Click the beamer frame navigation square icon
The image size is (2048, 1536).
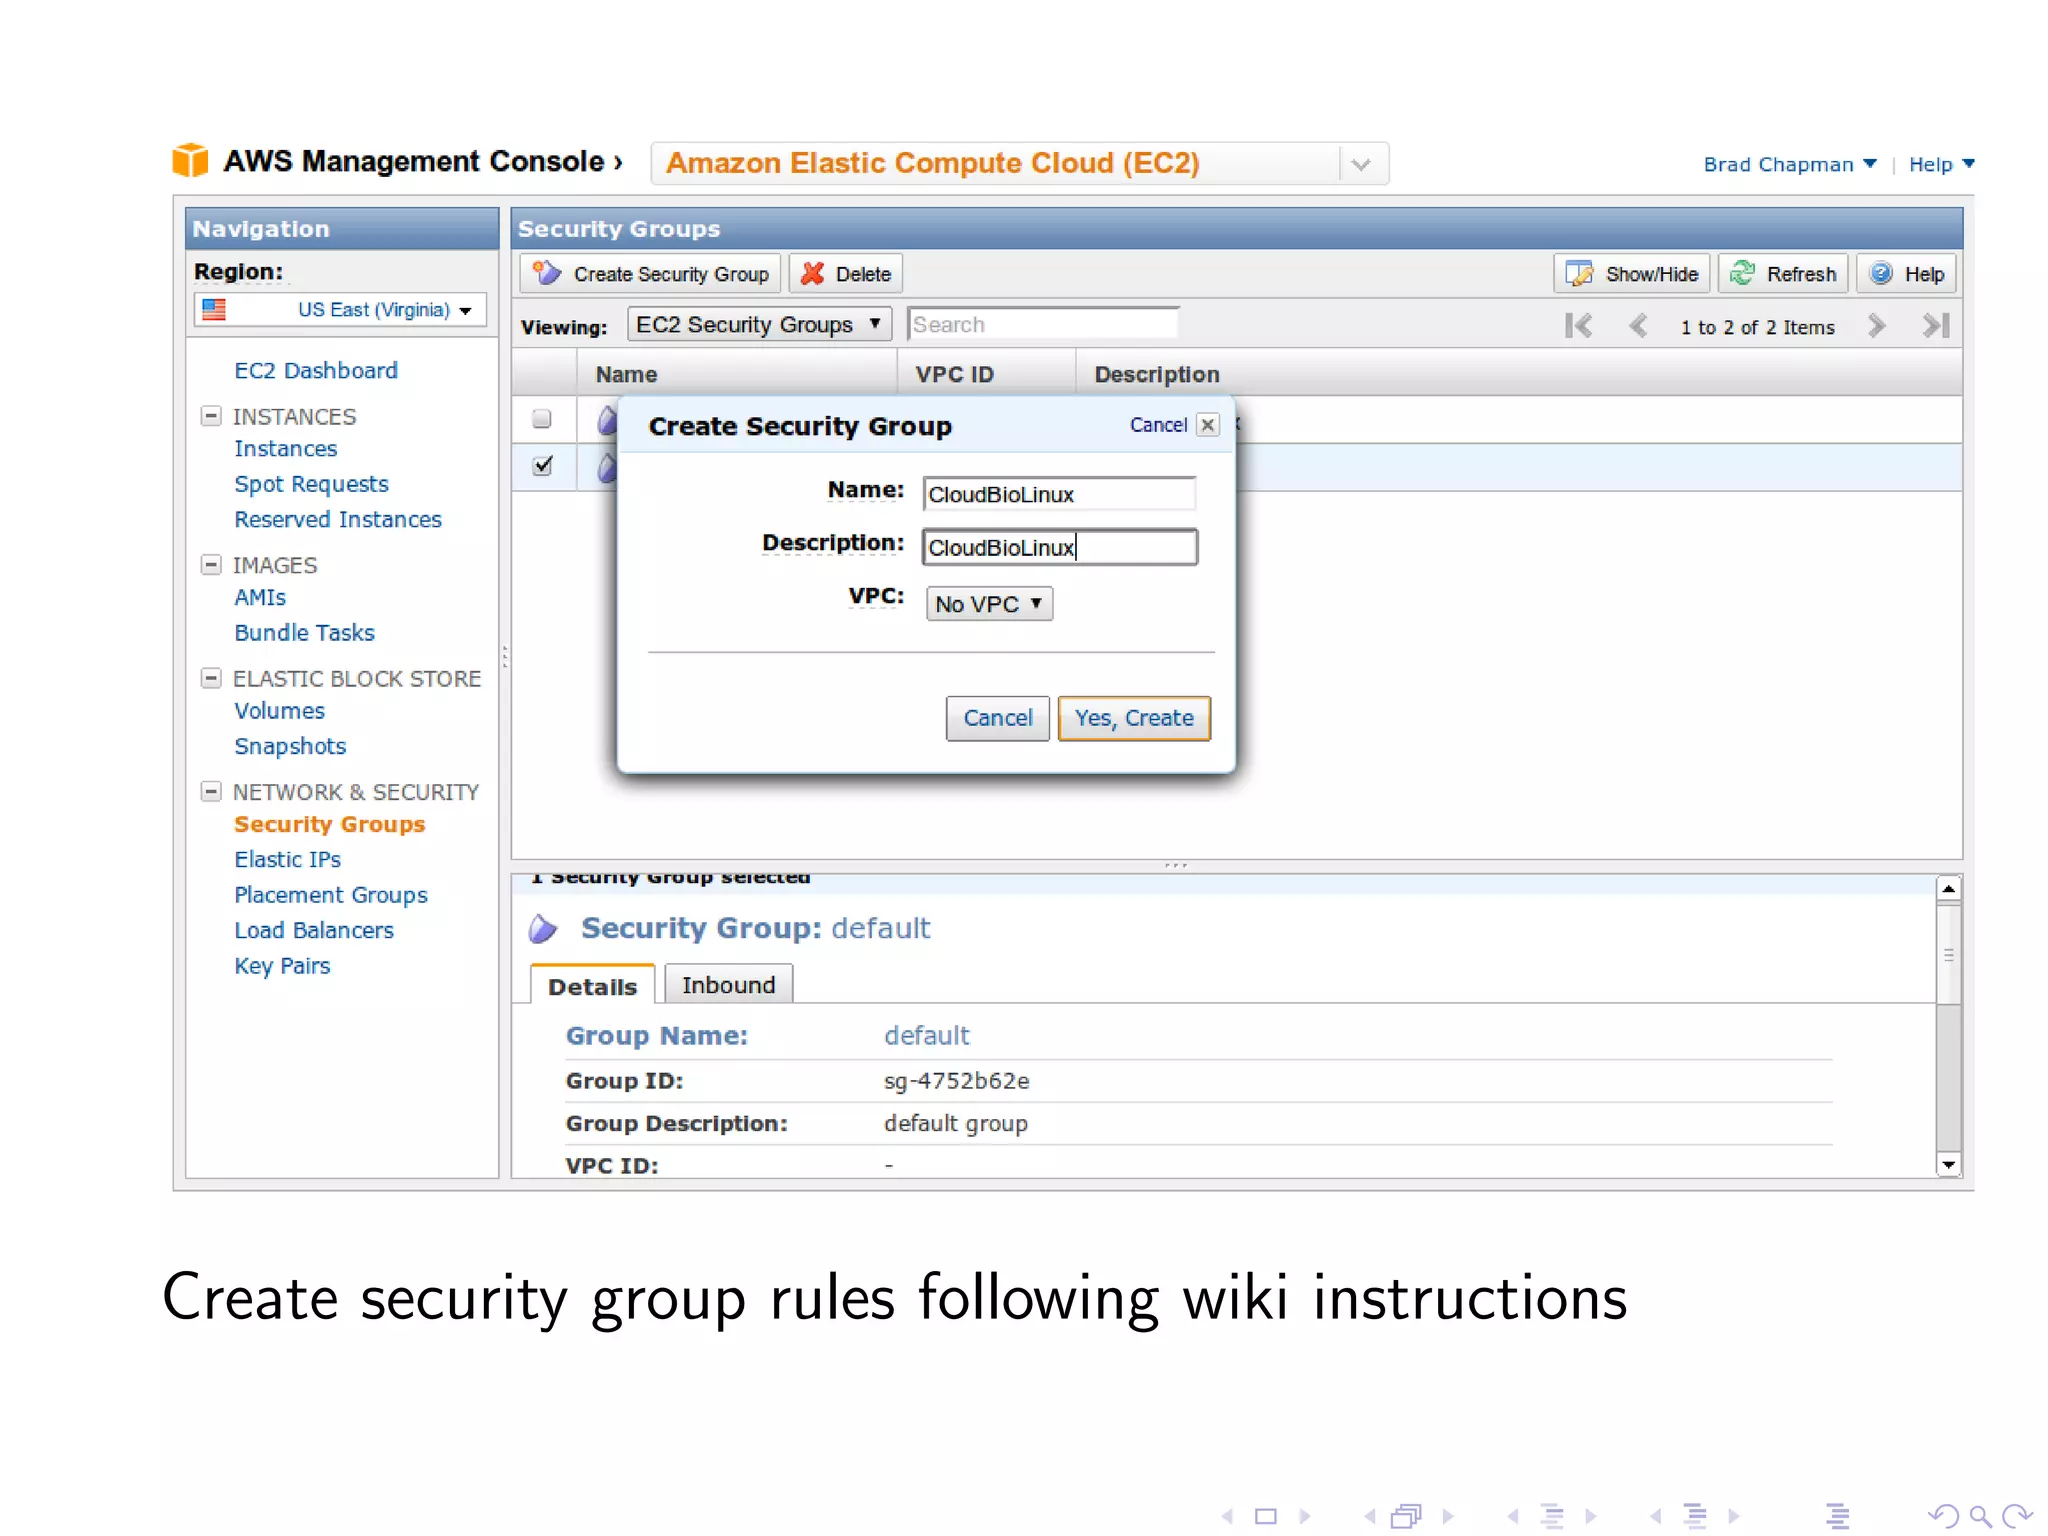tap(1266, 1516)
